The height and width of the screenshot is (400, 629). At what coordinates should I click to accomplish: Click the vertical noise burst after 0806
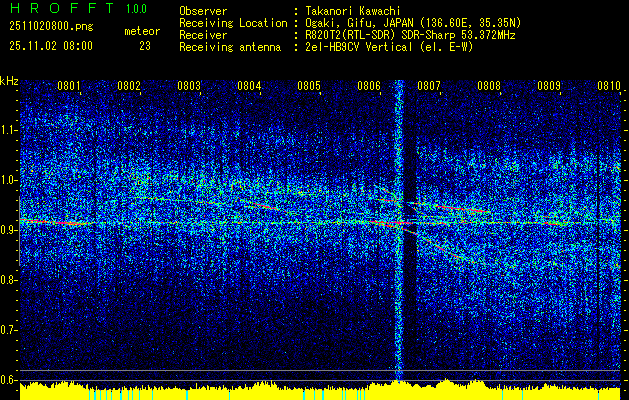(399, 231)
